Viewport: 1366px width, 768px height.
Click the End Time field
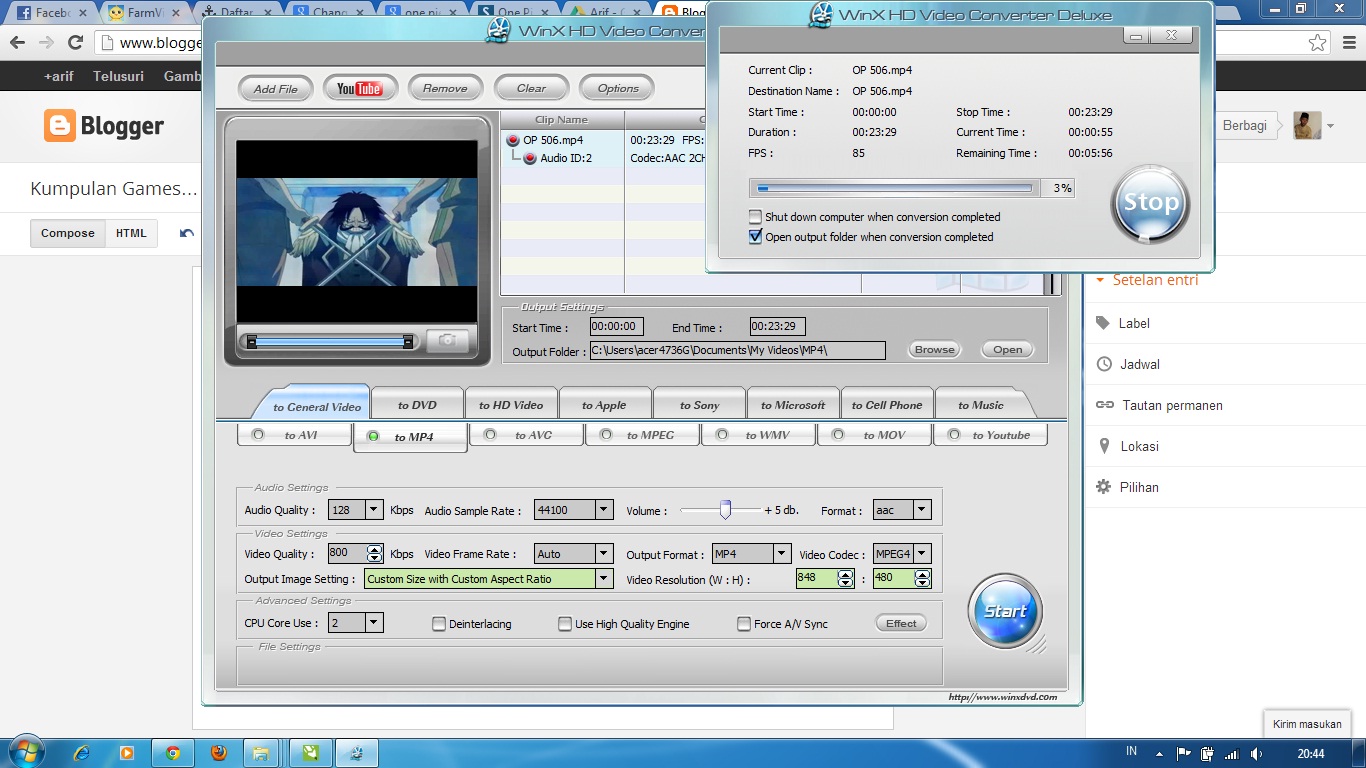point(778,326)
